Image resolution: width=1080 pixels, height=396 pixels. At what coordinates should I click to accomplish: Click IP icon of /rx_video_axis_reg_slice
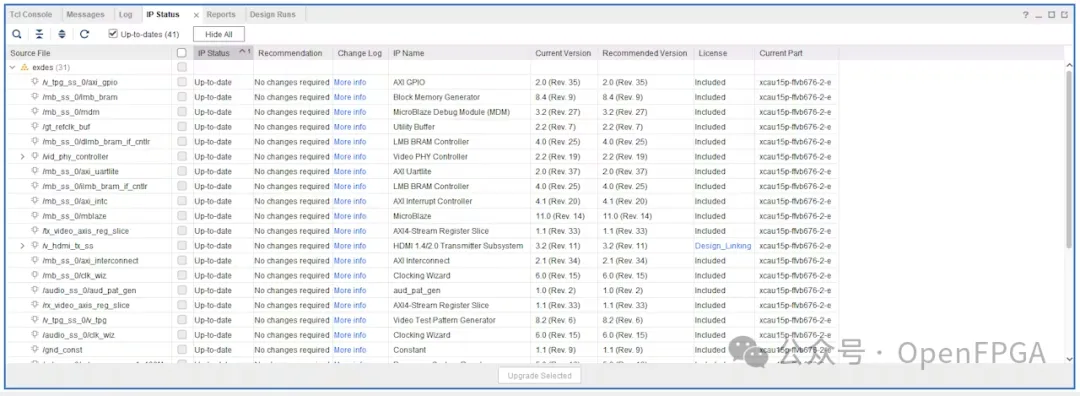(x=36, y=305)
